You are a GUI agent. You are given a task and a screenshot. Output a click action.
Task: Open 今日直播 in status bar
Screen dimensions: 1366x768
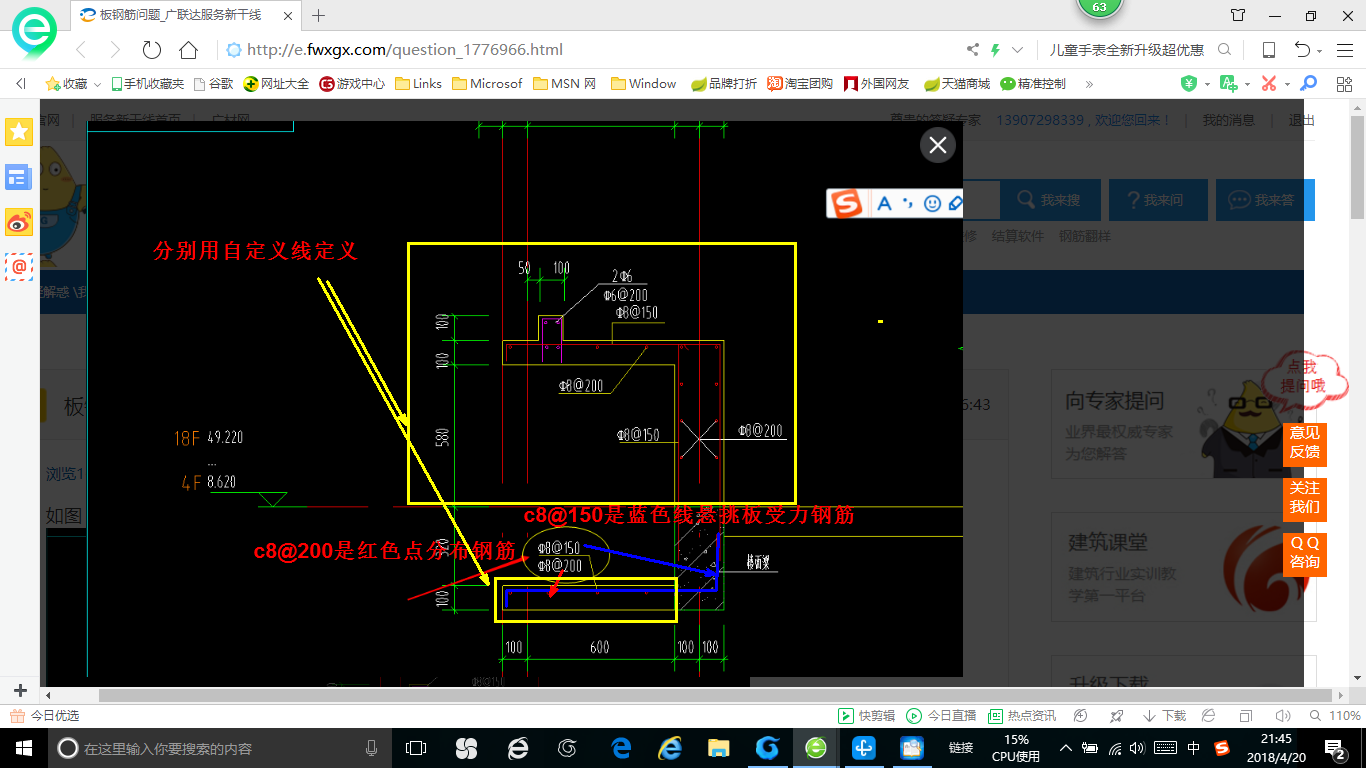pos(941,716)
